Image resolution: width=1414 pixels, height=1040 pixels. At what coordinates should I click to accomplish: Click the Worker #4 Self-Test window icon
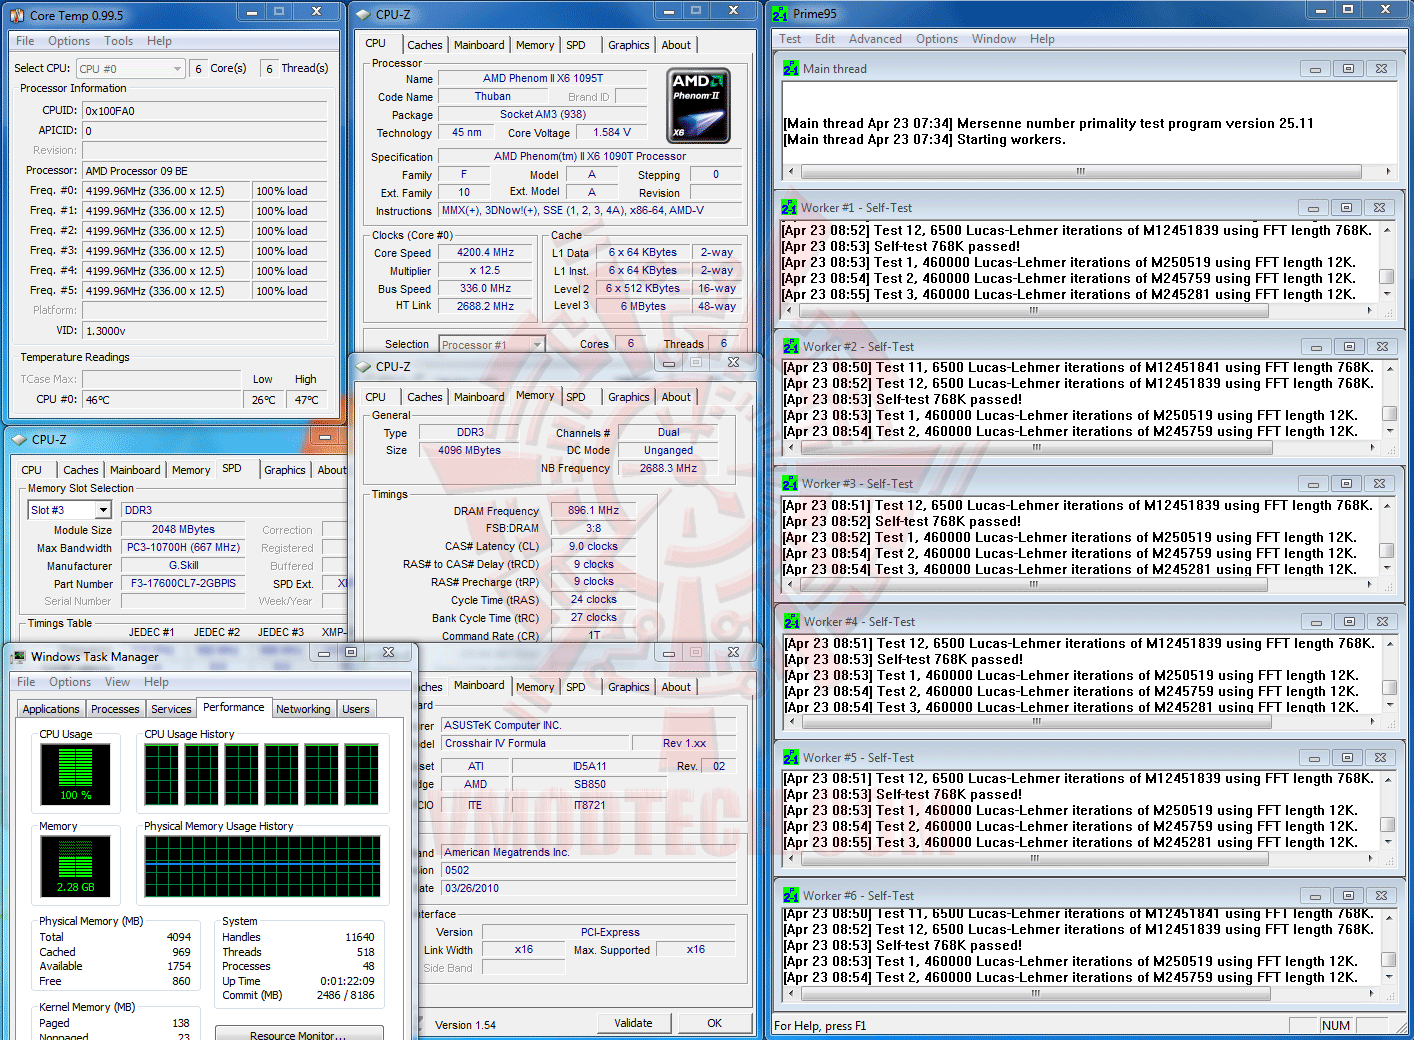[792, 621]
